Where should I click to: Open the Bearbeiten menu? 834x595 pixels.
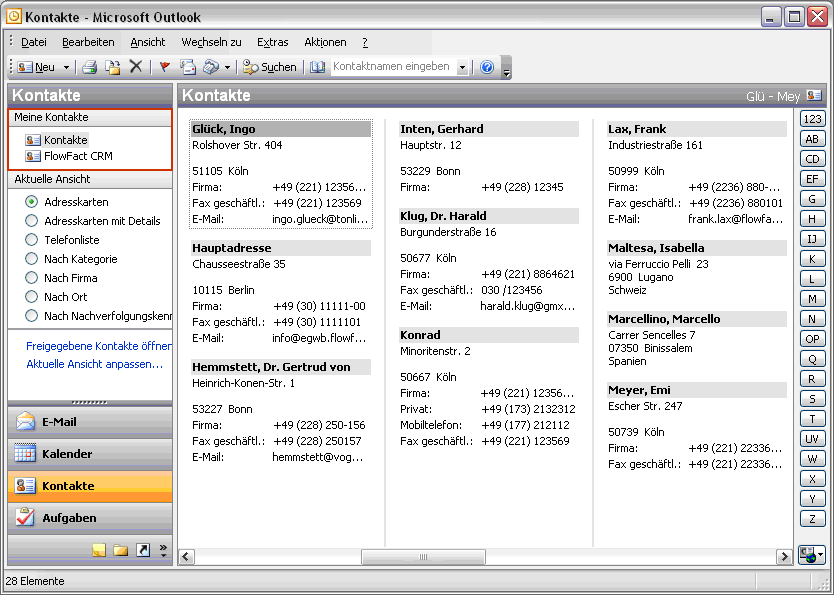coord(88,42)
